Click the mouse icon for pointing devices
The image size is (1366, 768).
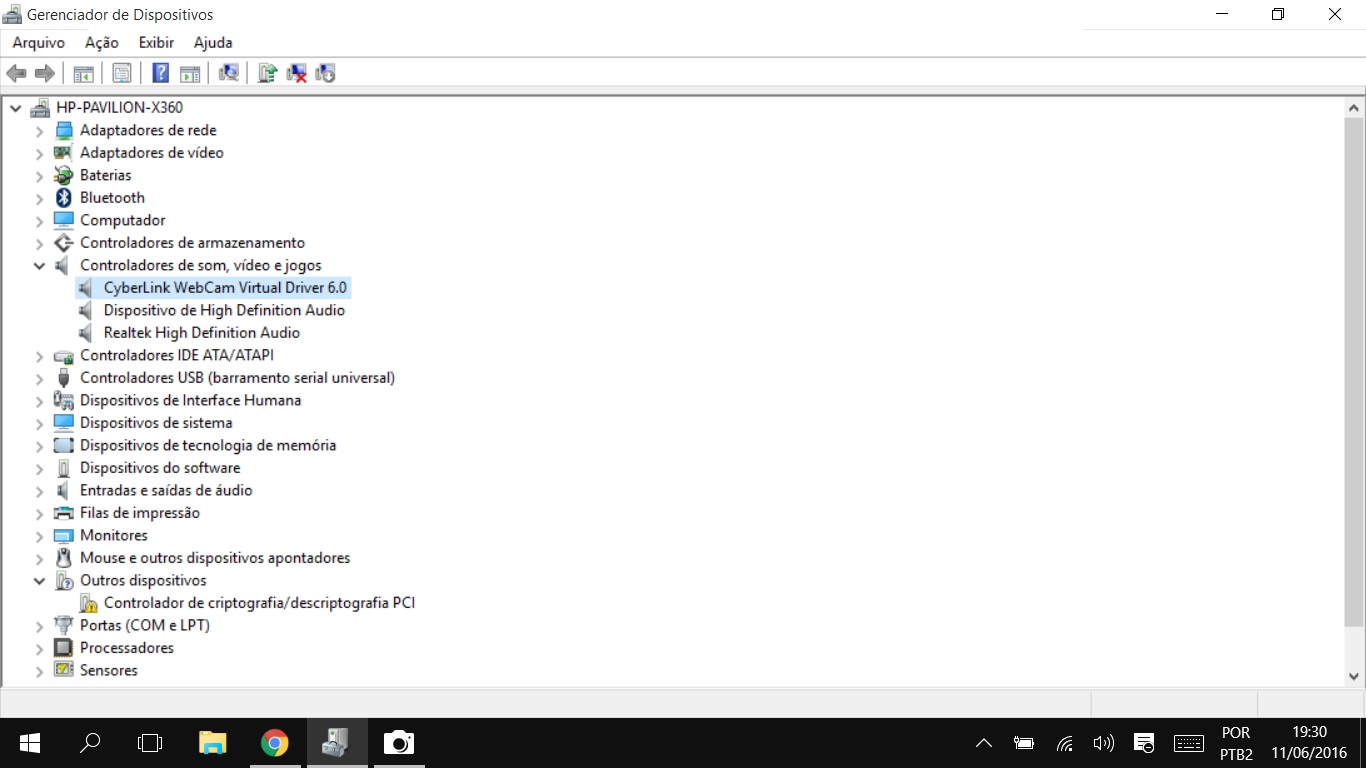point(64,558)
